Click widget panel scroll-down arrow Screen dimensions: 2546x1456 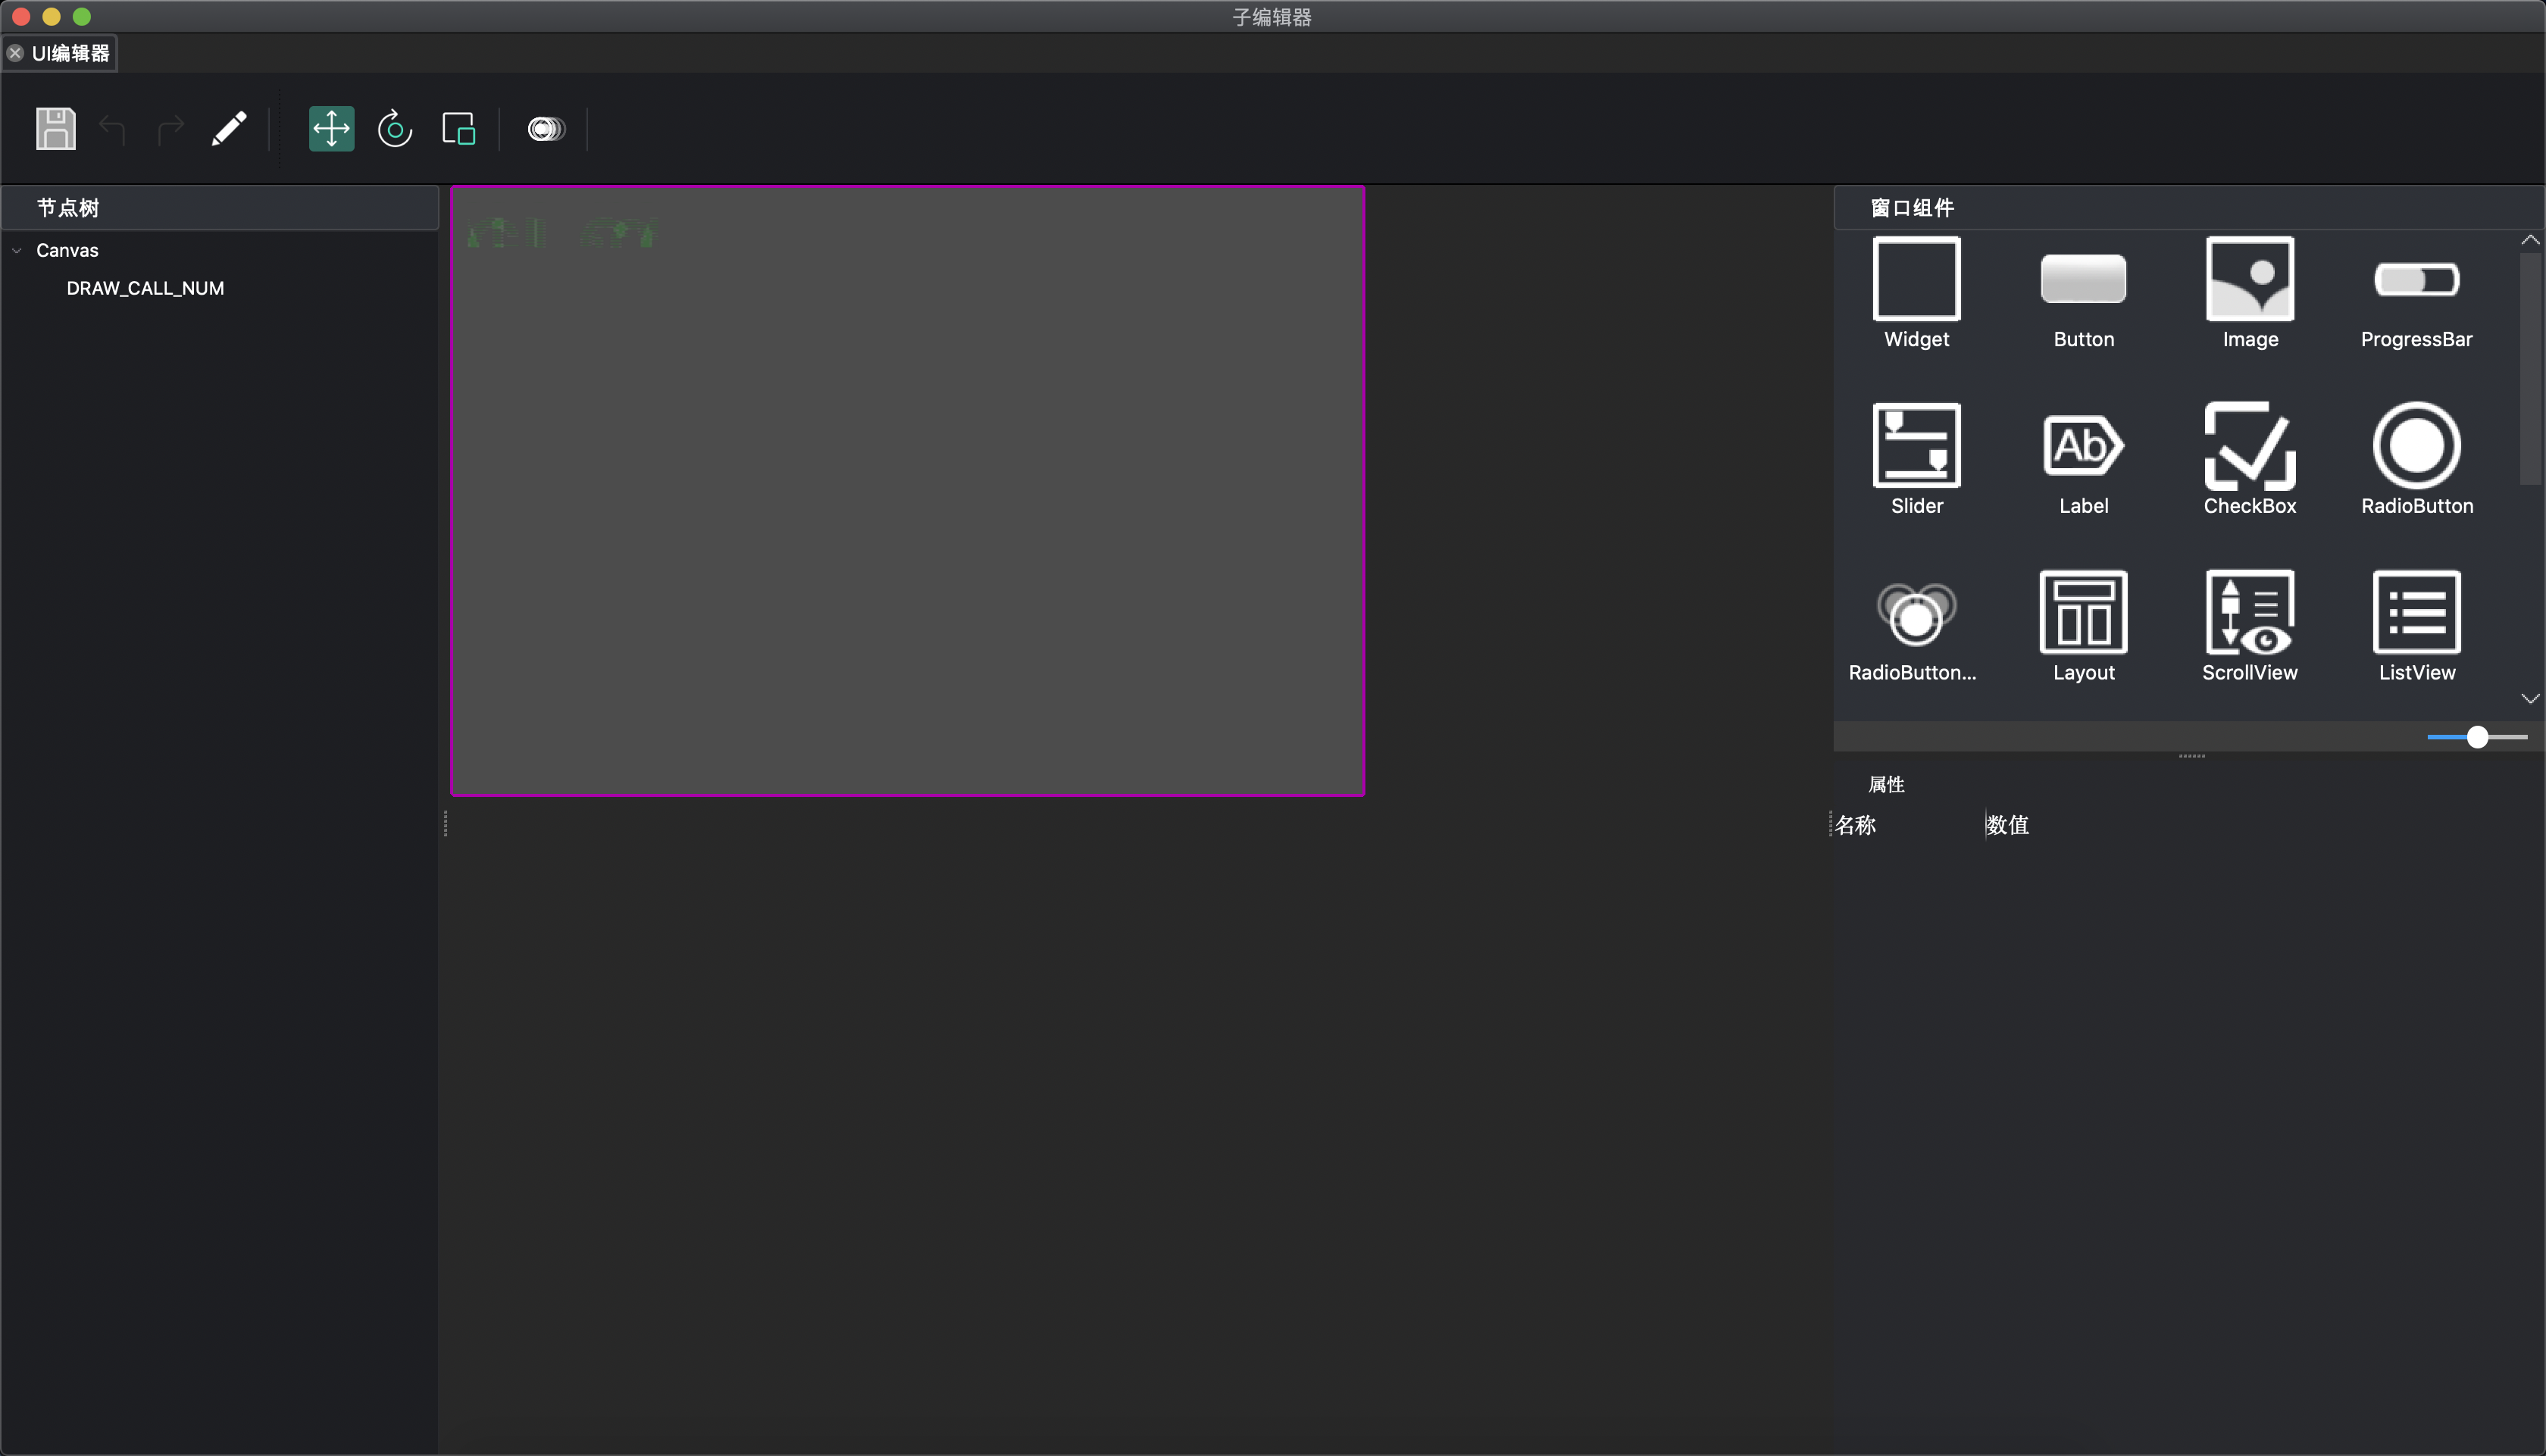[x=2530, y=698]
